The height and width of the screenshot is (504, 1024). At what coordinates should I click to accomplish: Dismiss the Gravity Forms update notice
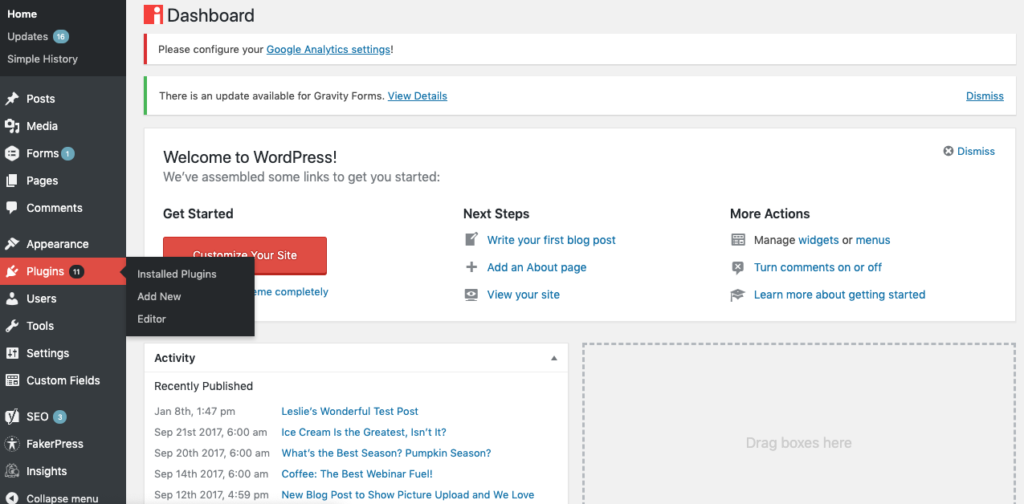985,96
